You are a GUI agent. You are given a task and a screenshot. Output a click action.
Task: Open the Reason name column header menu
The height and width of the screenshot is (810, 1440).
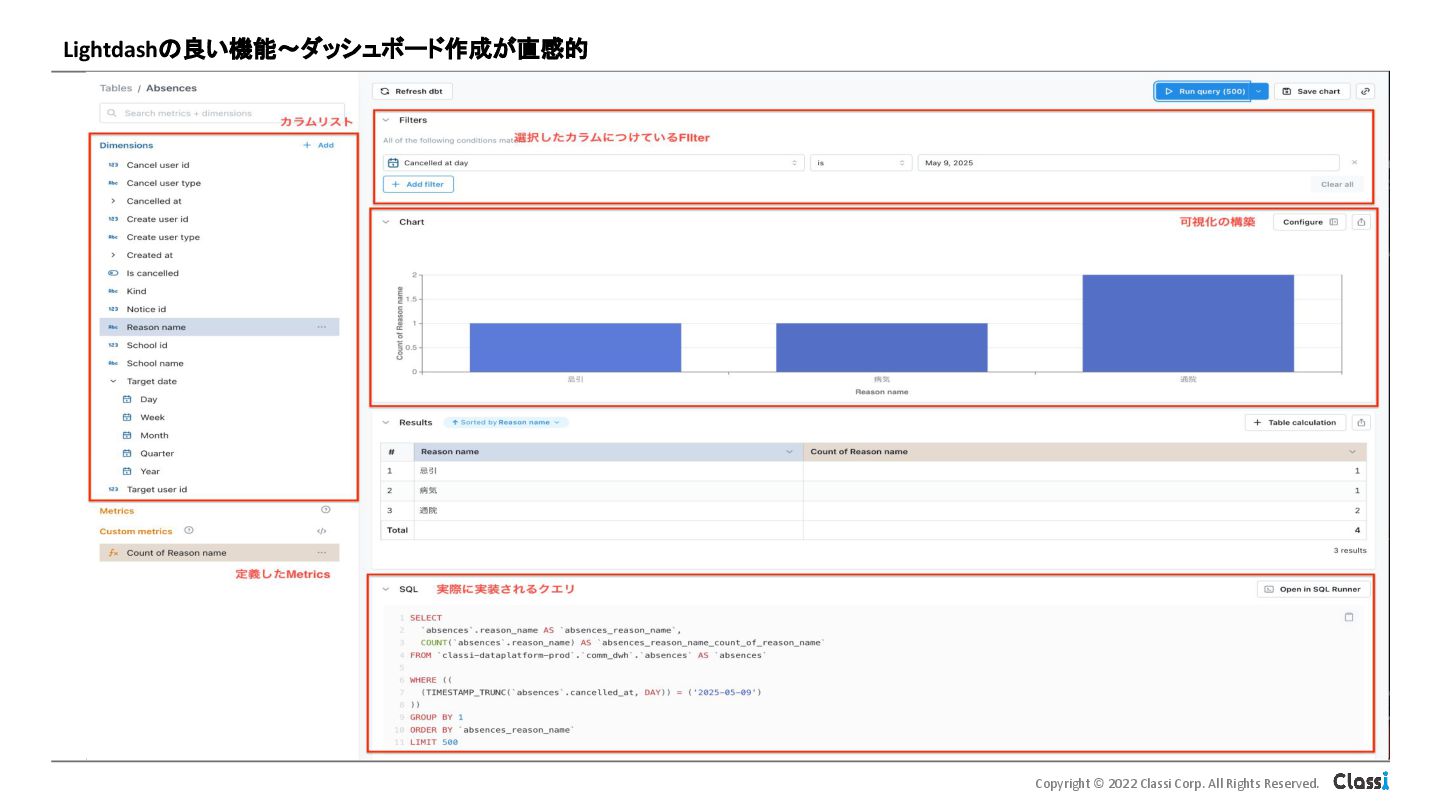pyautogui.click(x=789, y=452)
